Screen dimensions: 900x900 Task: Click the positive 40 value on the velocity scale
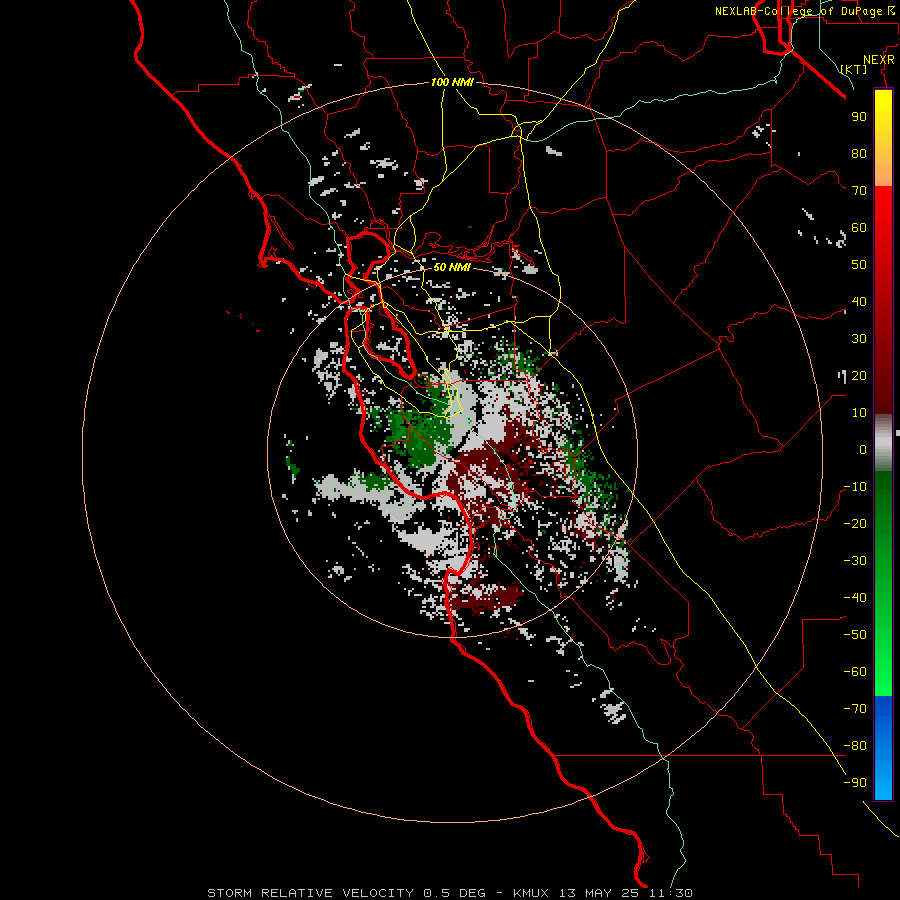tap(859, 301)
